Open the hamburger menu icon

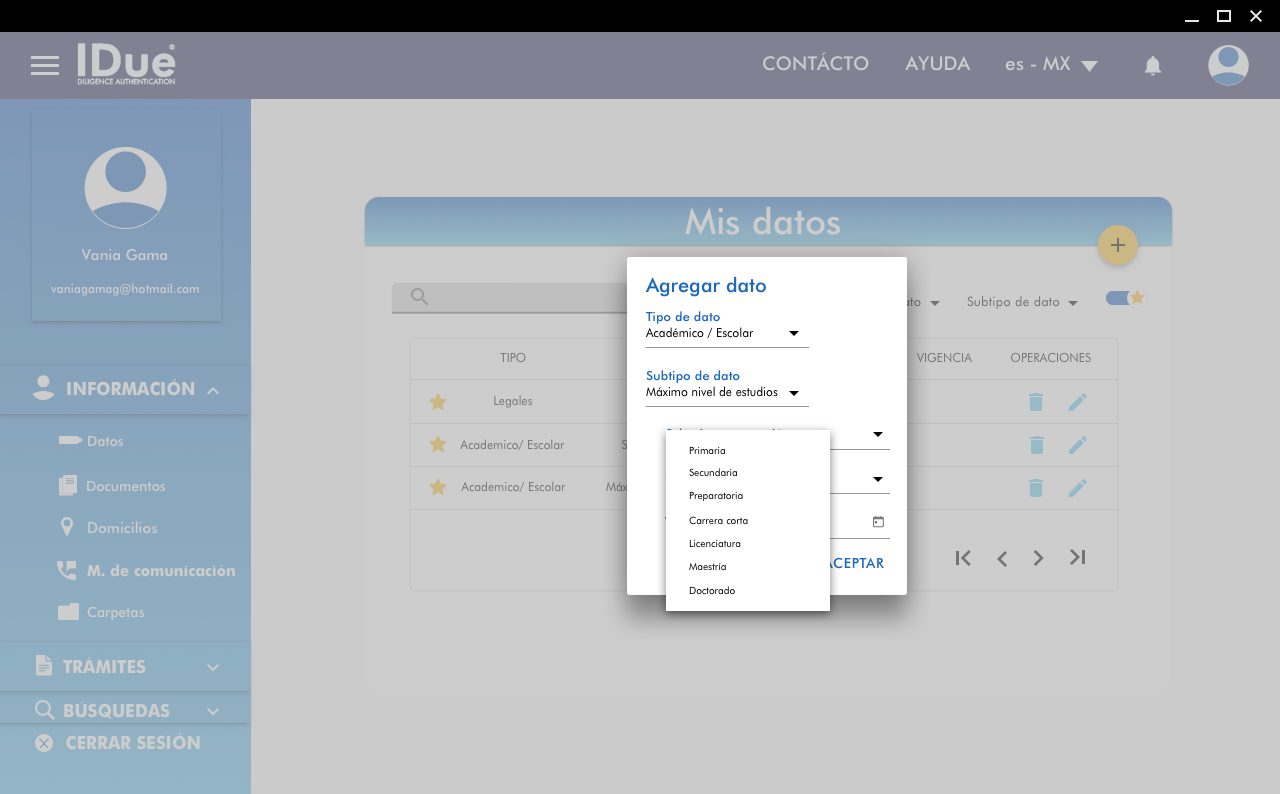pos(45,66)
